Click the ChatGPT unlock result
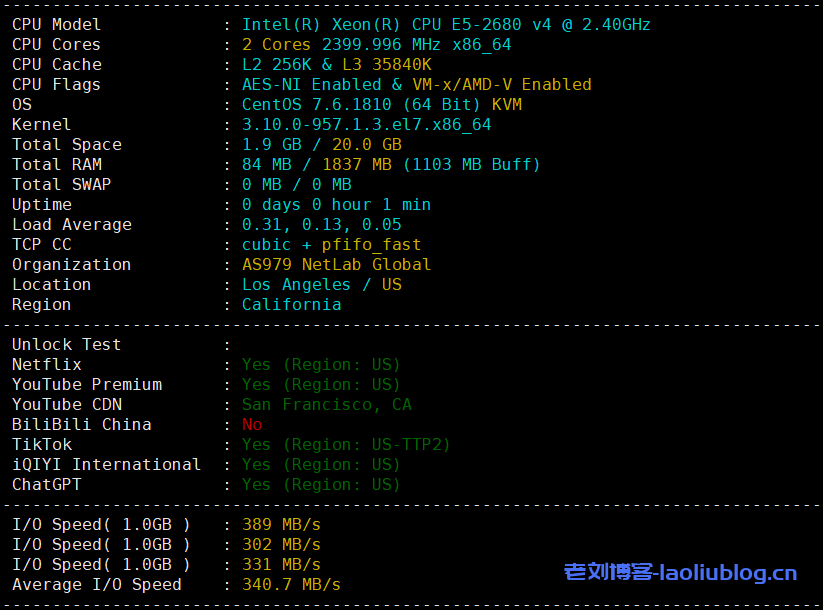The height and width of the screenshot is (610, 823). (x=320, y=484)
